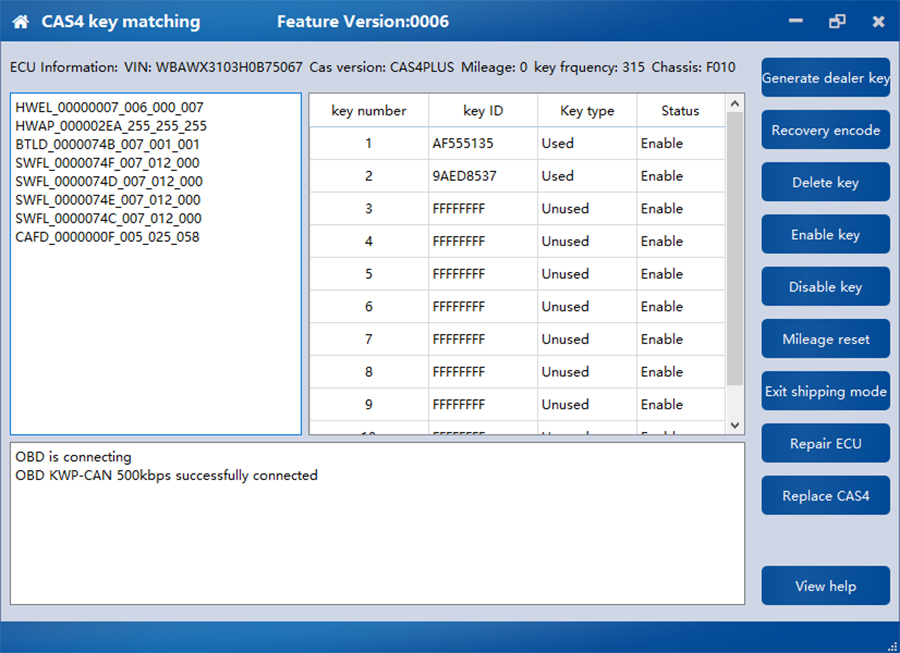Click the Delete key button
Image resolution: width=900 pixels, height=653 pixels.
coord(825,183)
